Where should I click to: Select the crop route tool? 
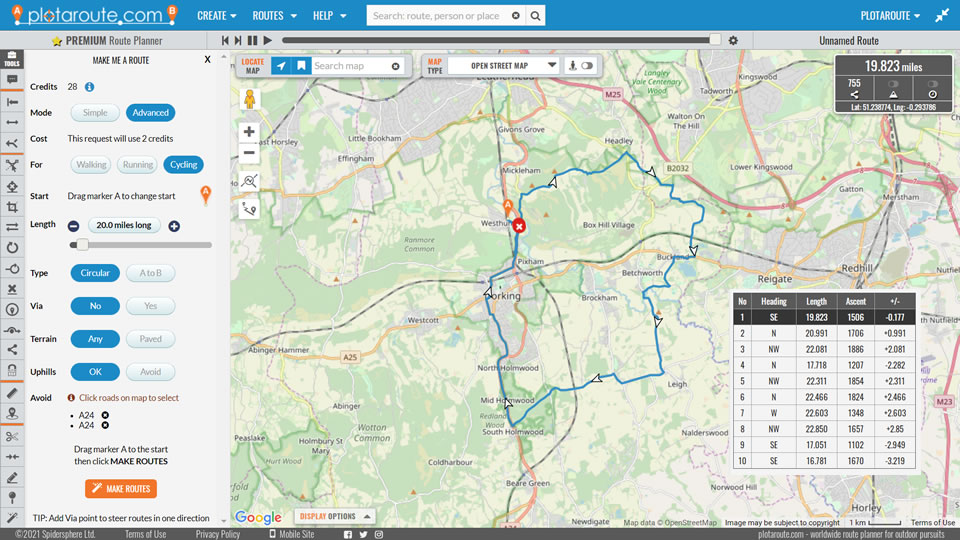coord(12,207)
